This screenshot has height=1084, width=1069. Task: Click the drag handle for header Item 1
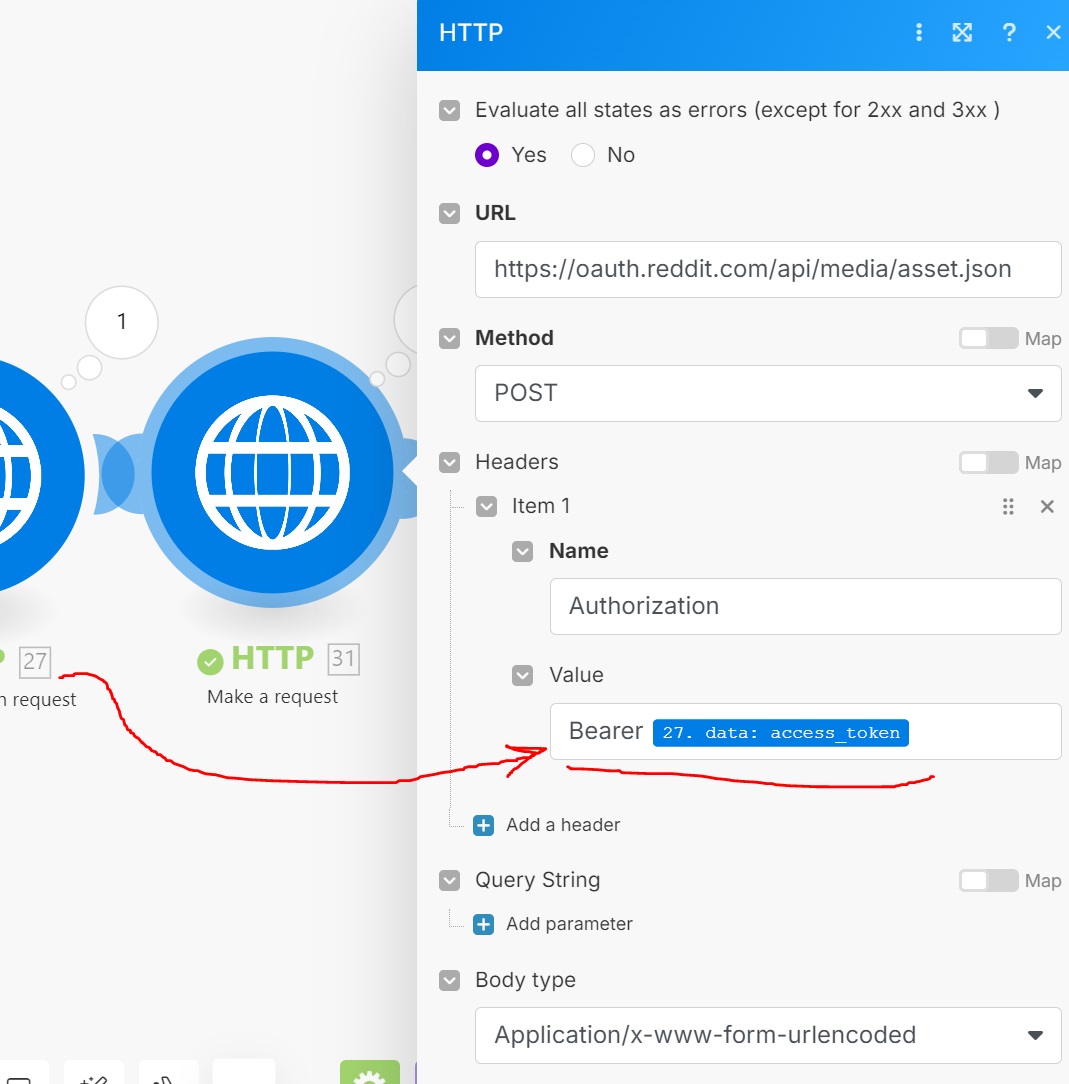[1008, 507]
